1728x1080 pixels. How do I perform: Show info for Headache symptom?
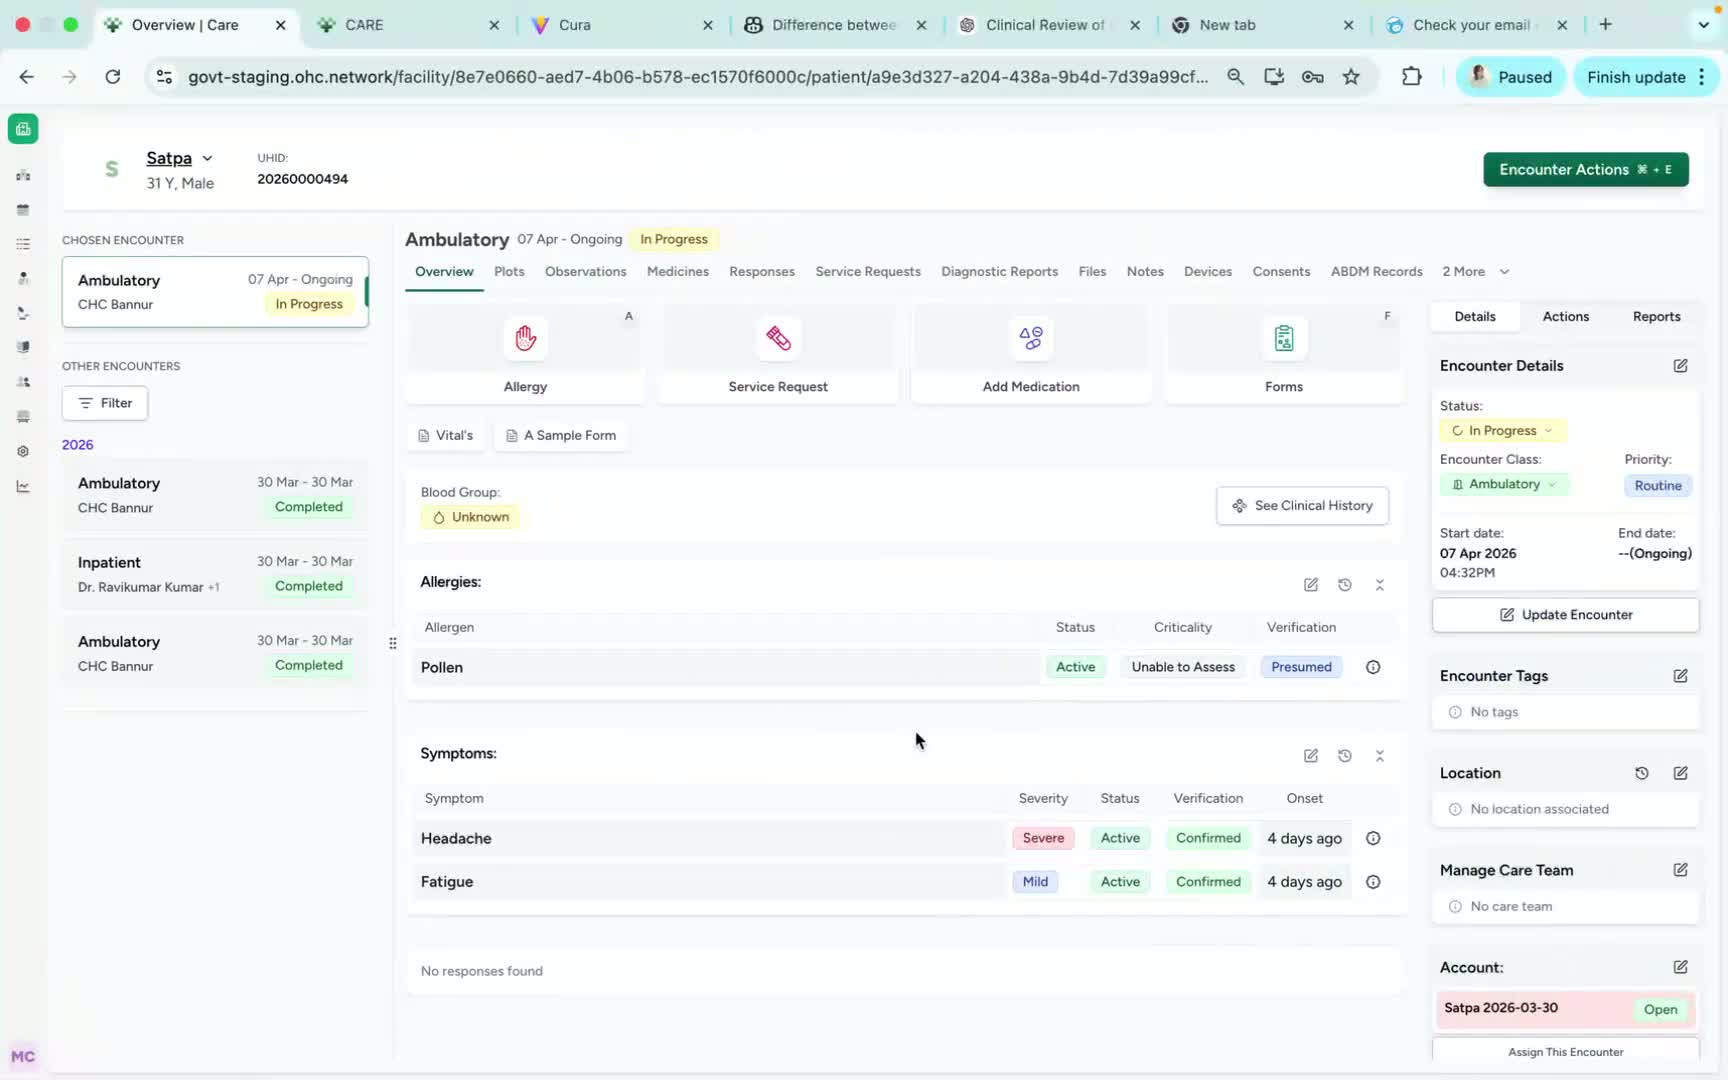[x=1373, y=838]
